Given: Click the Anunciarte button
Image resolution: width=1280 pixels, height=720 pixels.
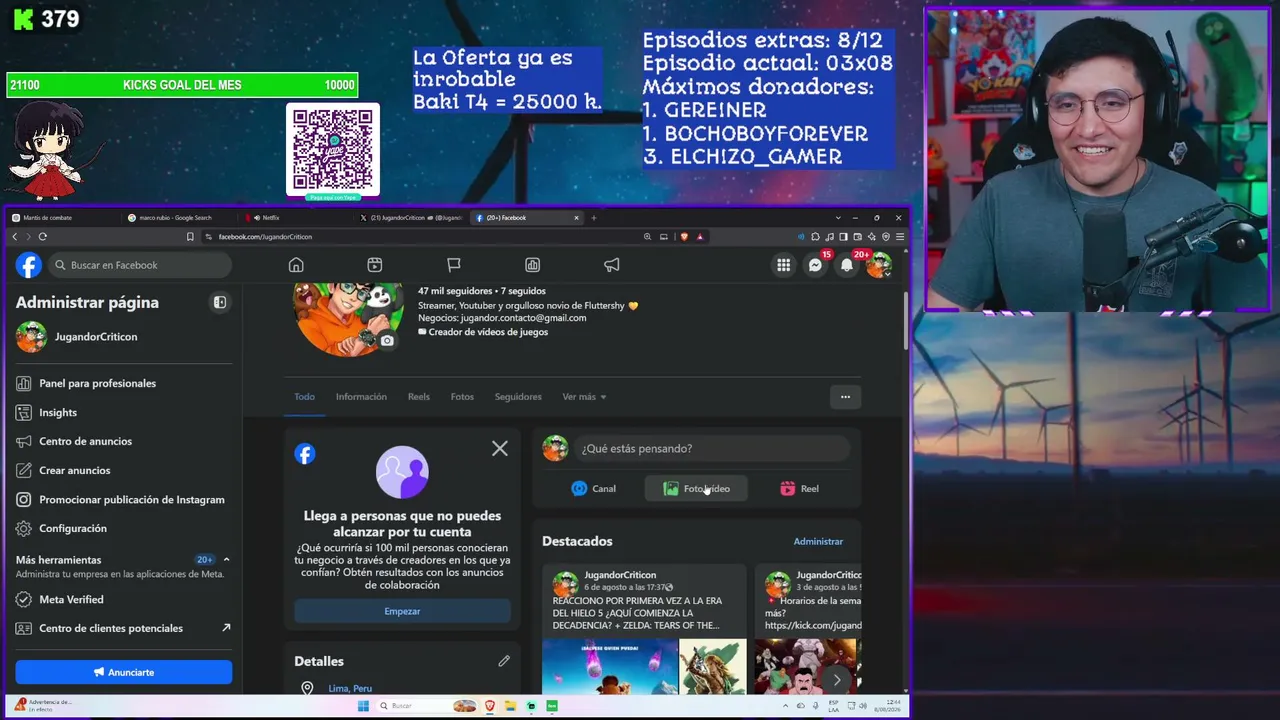Looking at the screenshot, I should click(124, 672).
